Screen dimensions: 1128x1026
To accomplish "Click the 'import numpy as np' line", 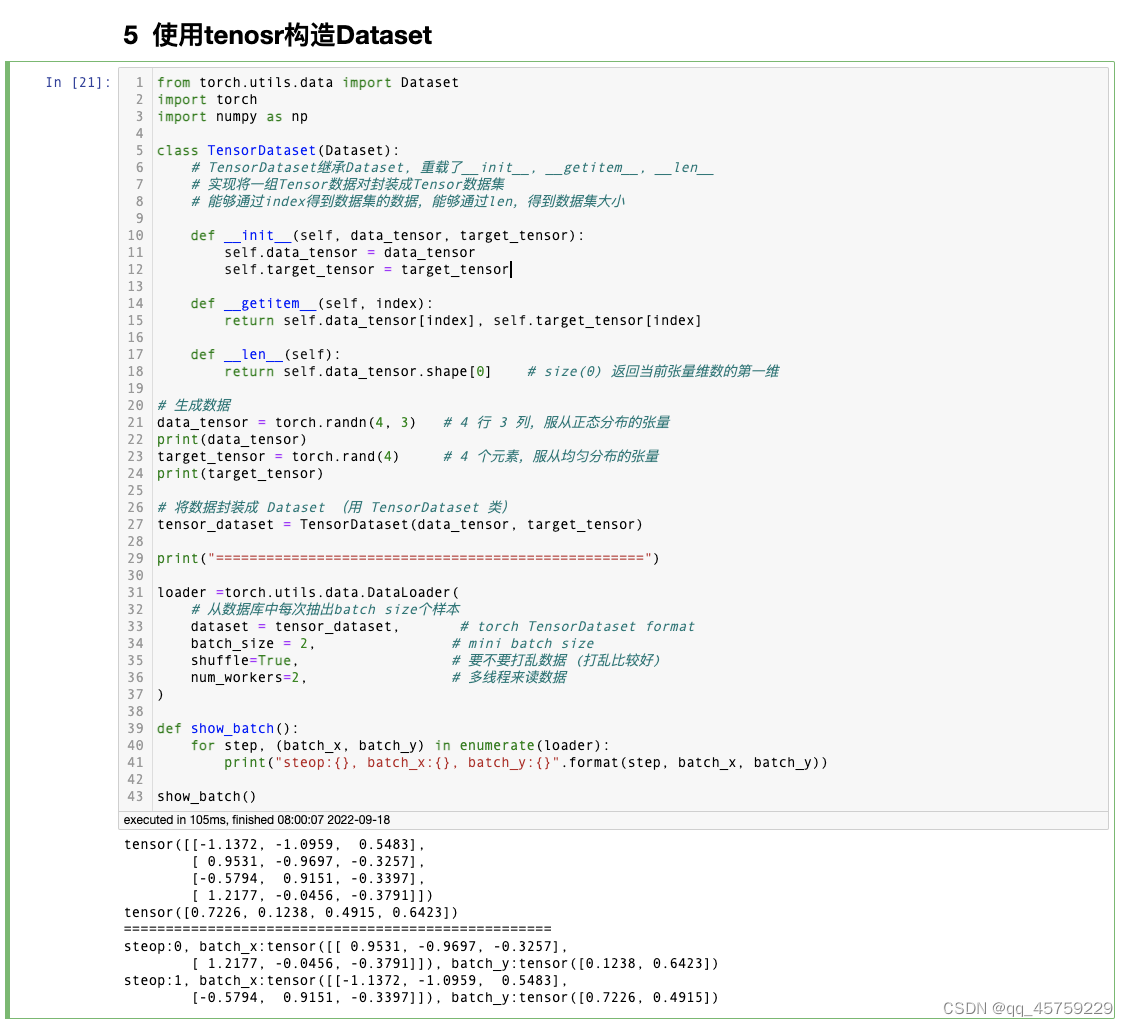I will point(232,117).
